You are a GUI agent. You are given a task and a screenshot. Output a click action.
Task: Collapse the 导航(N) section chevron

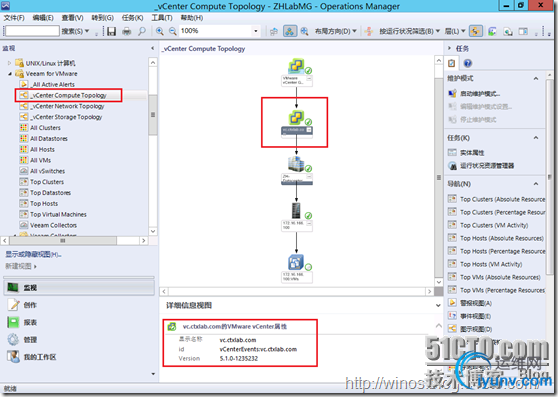click(536, 184)
